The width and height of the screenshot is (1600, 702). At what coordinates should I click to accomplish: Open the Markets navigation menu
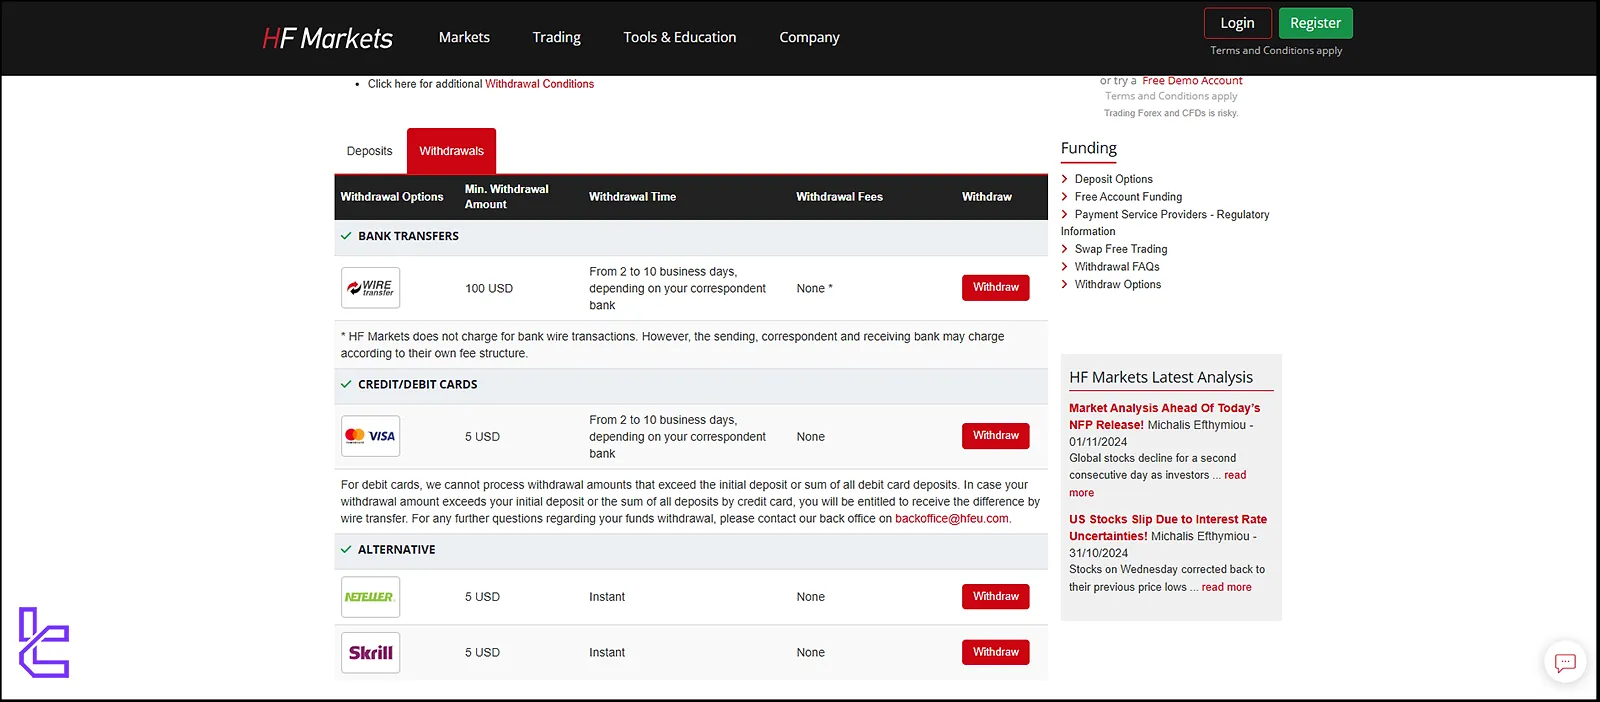coord(464,37)
